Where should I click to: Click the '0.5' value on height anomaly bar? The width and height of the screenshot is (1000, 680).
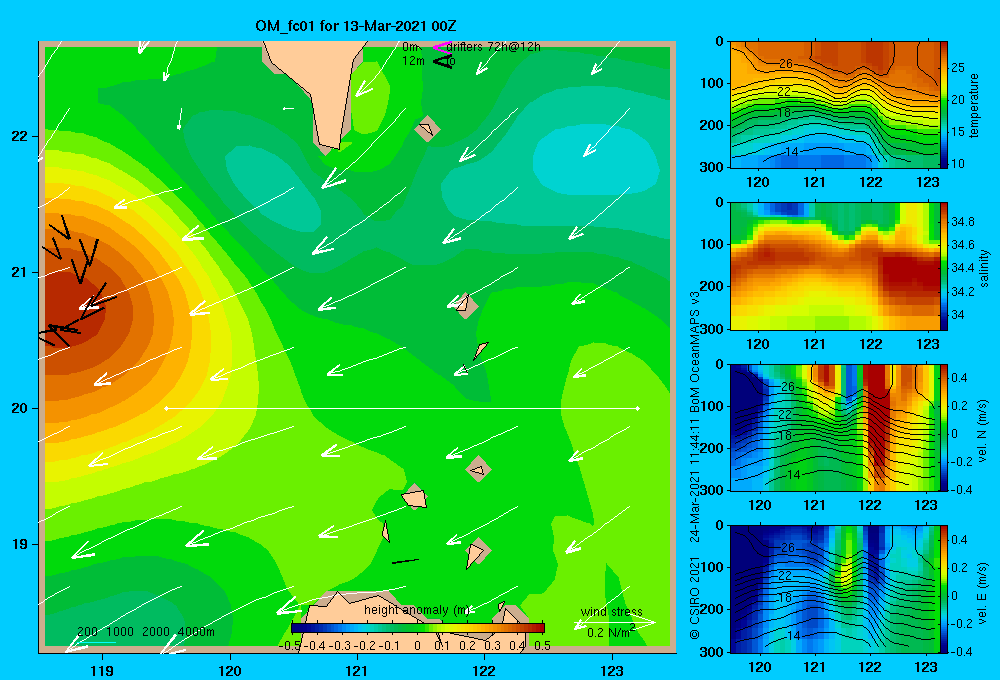[542, 646]
